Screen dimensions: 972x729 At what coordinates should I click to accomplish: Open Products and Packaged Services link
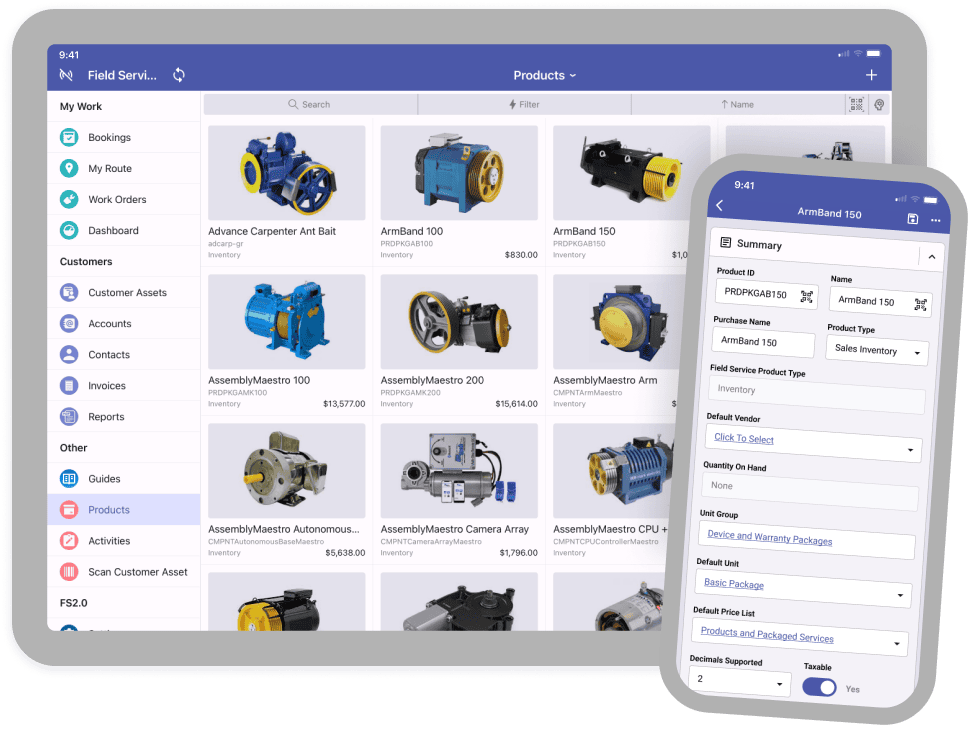coord(767,634)
